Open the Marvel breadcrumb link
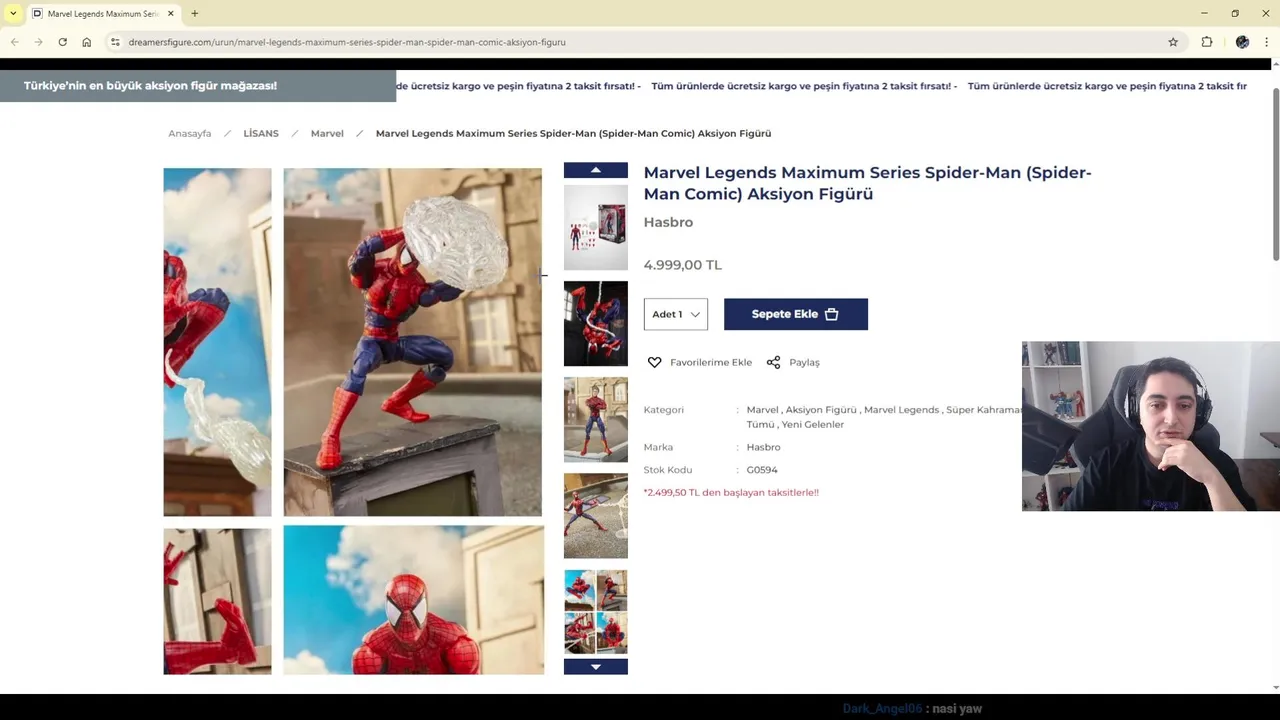 327,133
